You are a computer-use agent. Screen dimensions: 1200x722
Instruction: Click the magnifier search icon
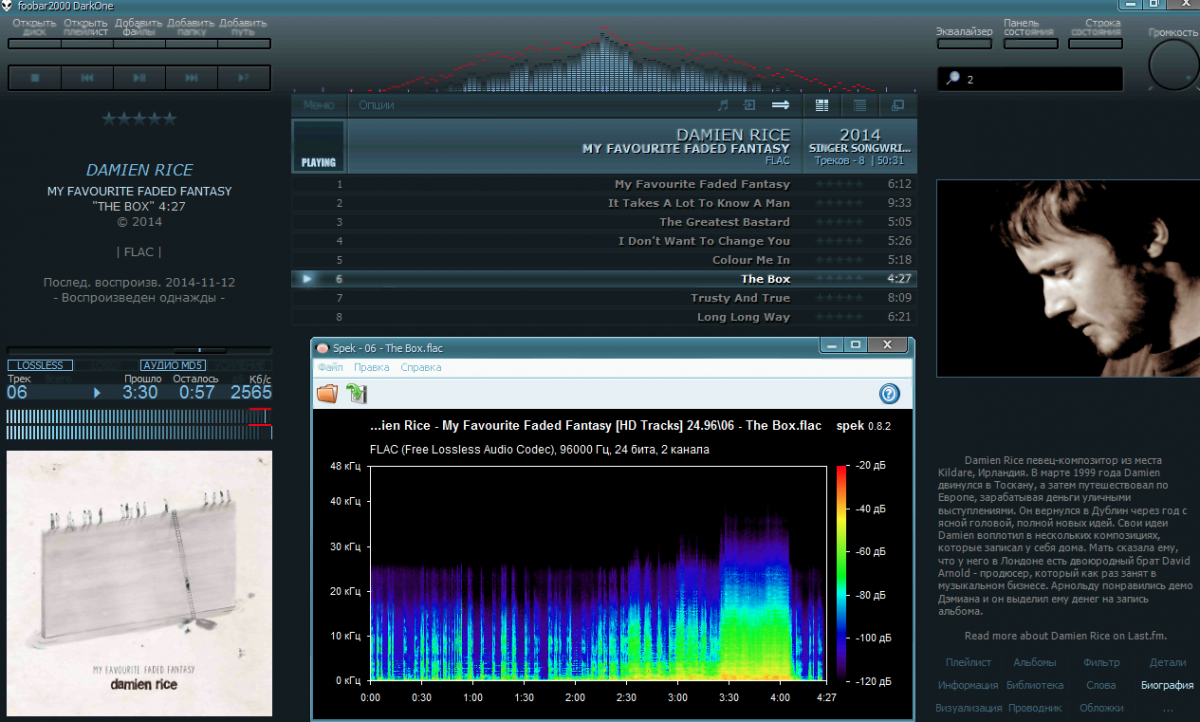952,79
